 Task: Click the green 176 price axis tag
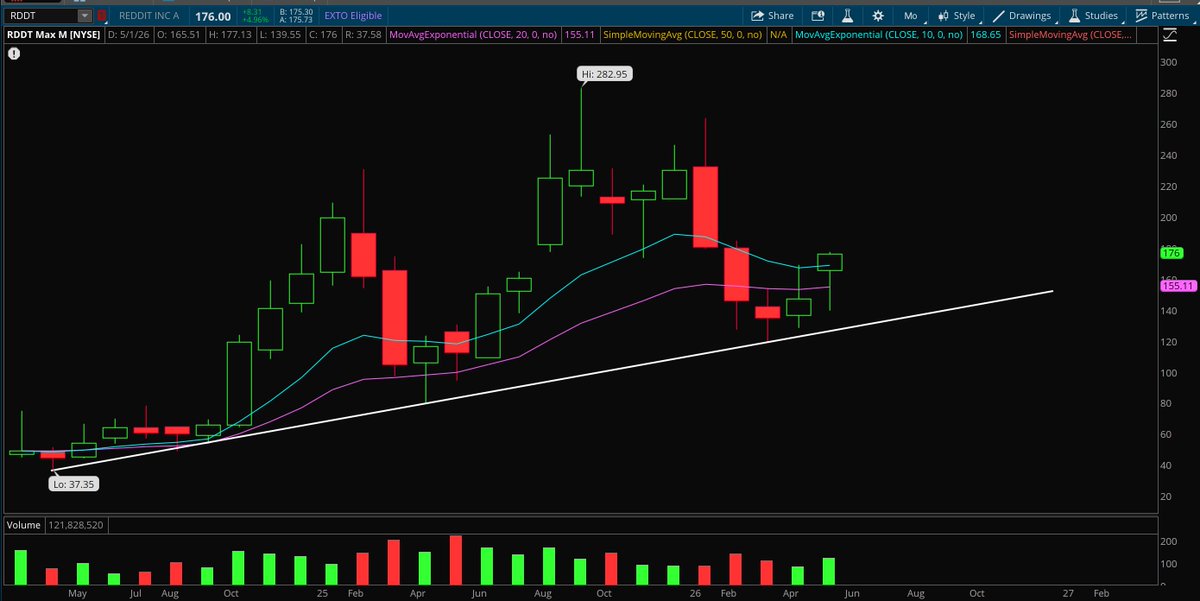click(1172, 253)
